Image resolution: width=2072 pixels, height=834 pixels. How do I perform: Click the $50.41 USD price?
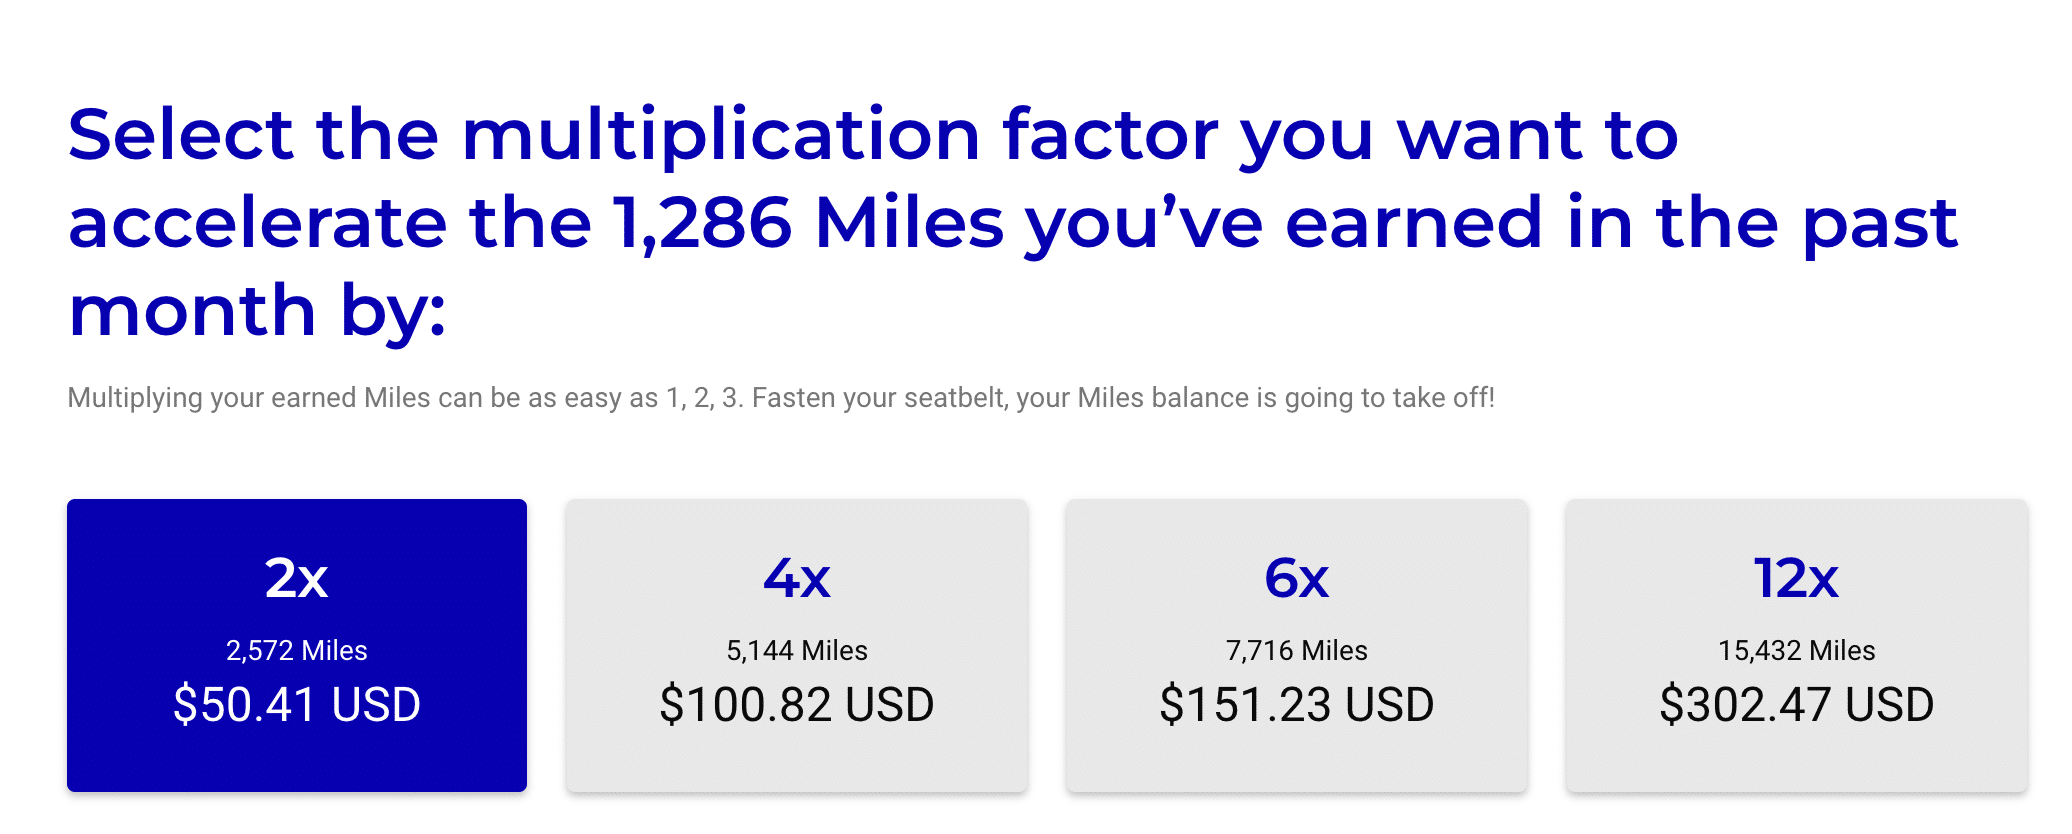click(296, 704)
